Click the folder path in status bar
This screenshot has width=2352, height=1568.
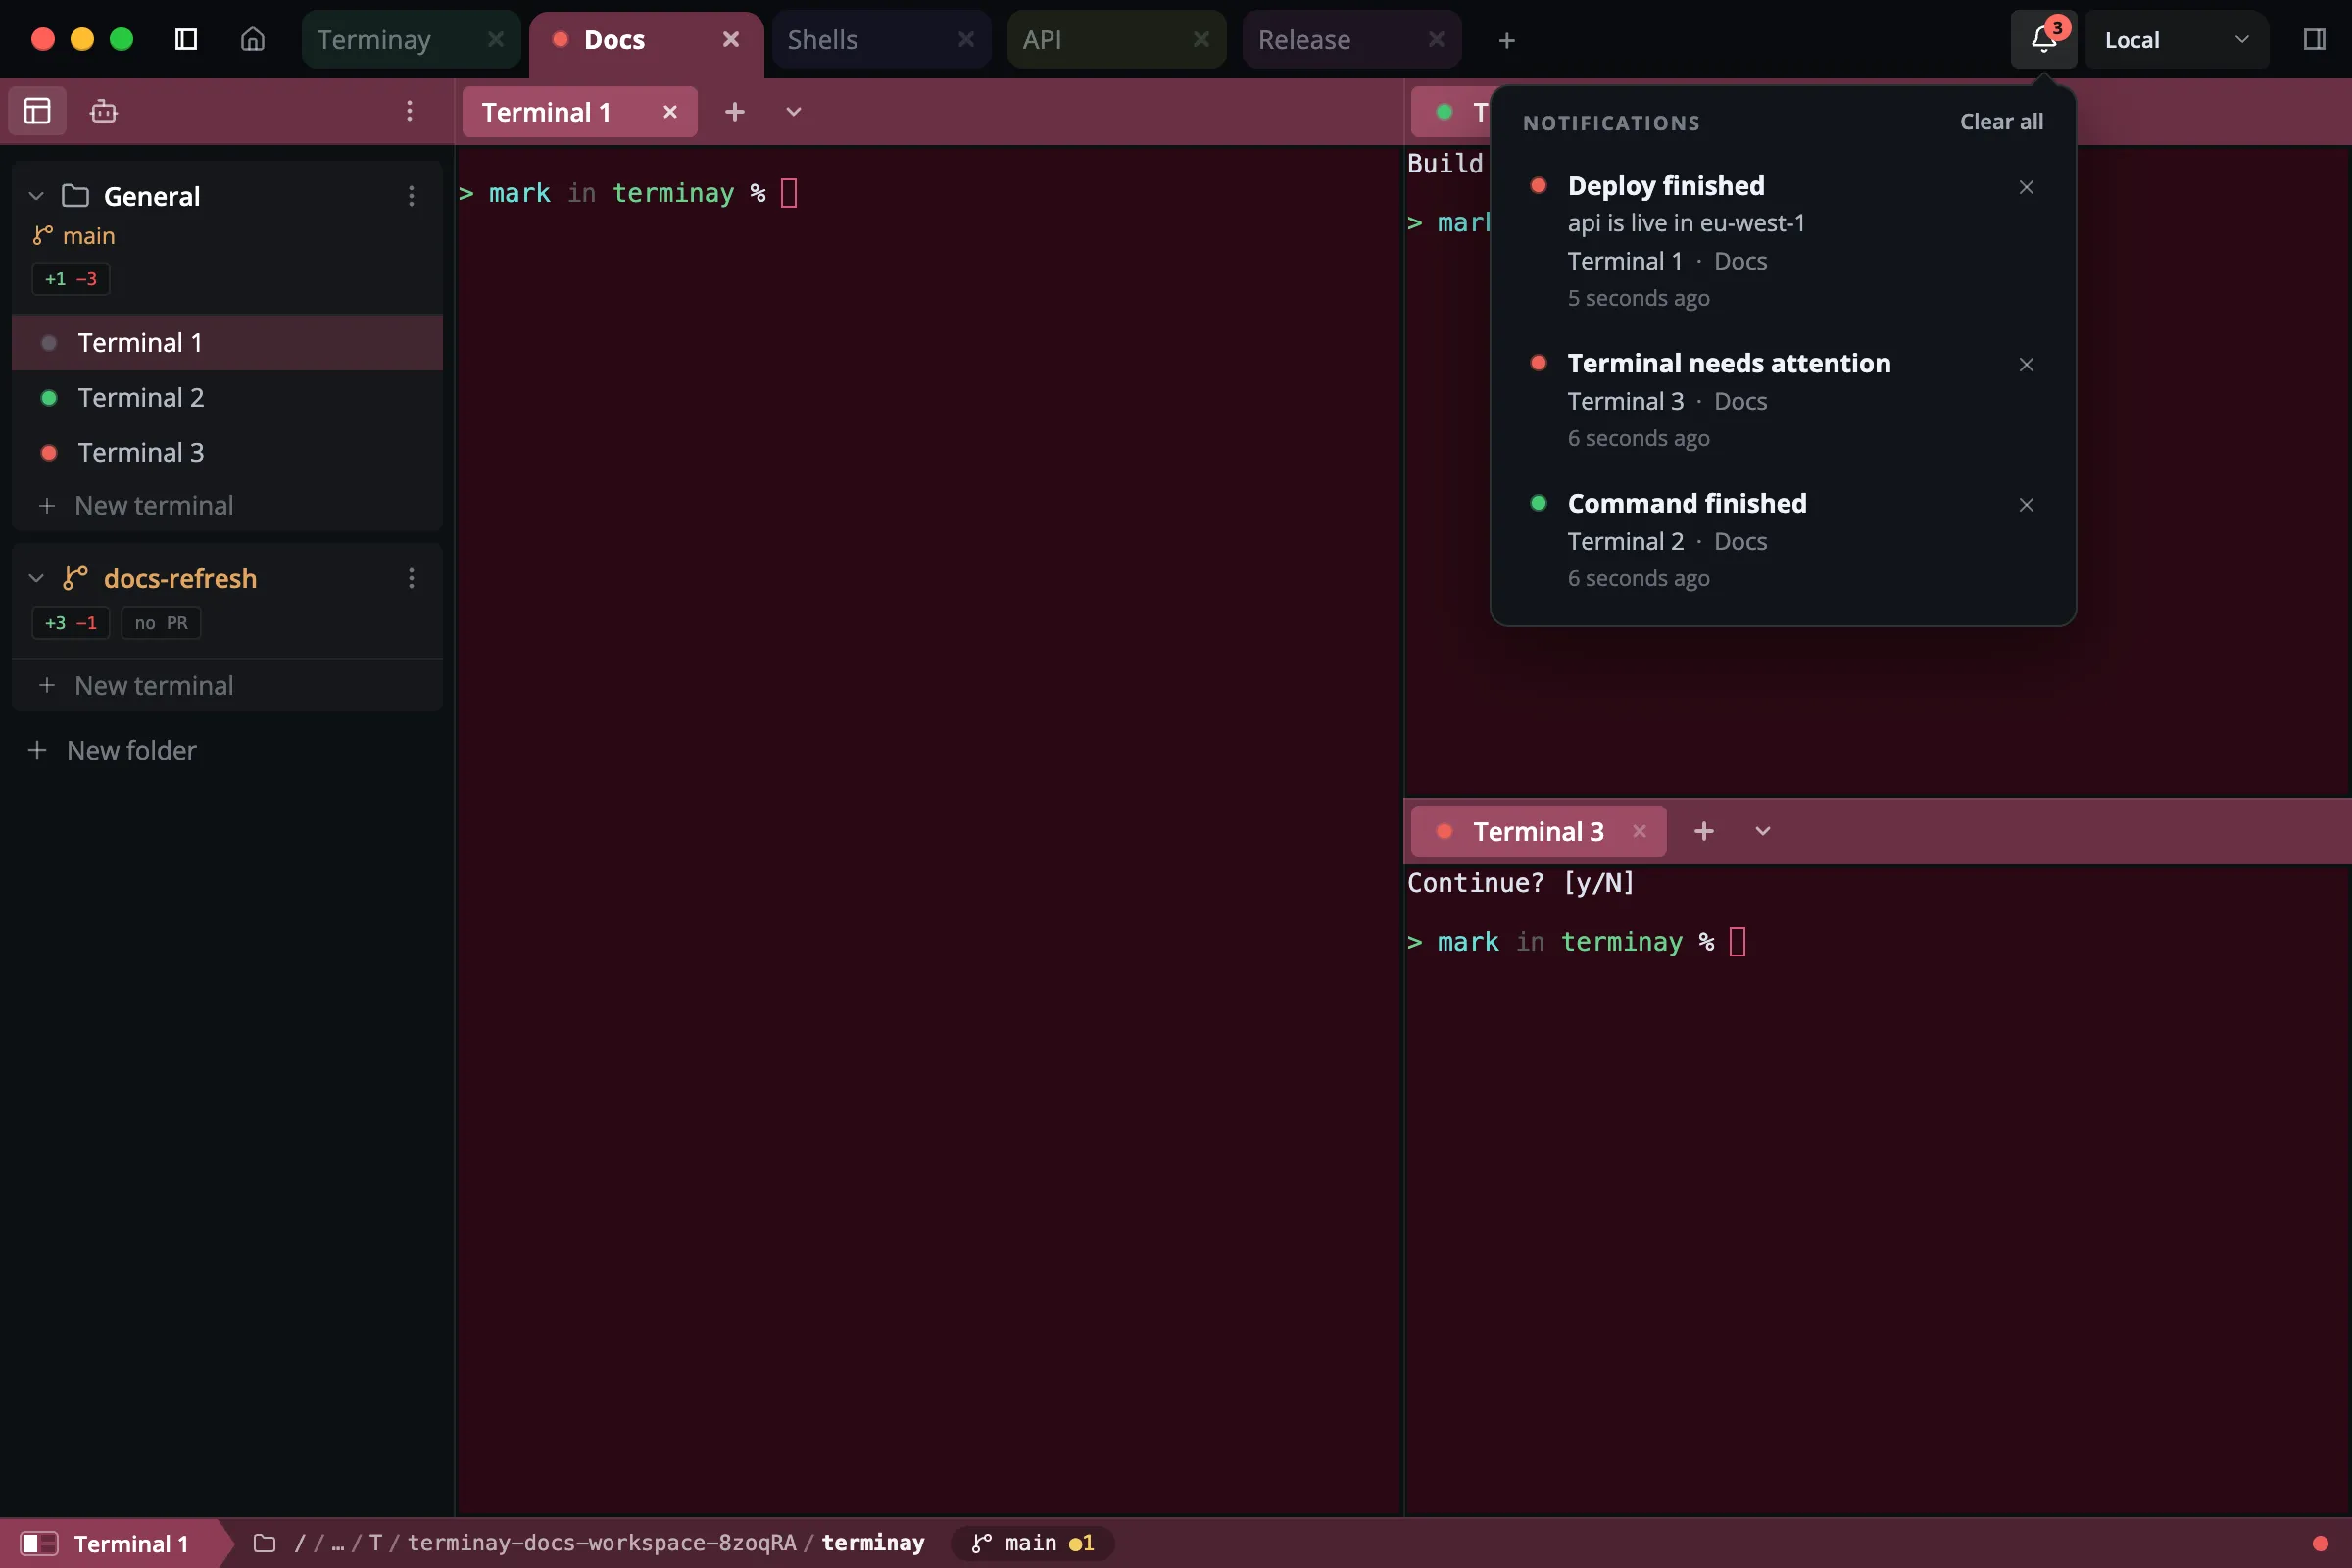[x=589, y=1543]
